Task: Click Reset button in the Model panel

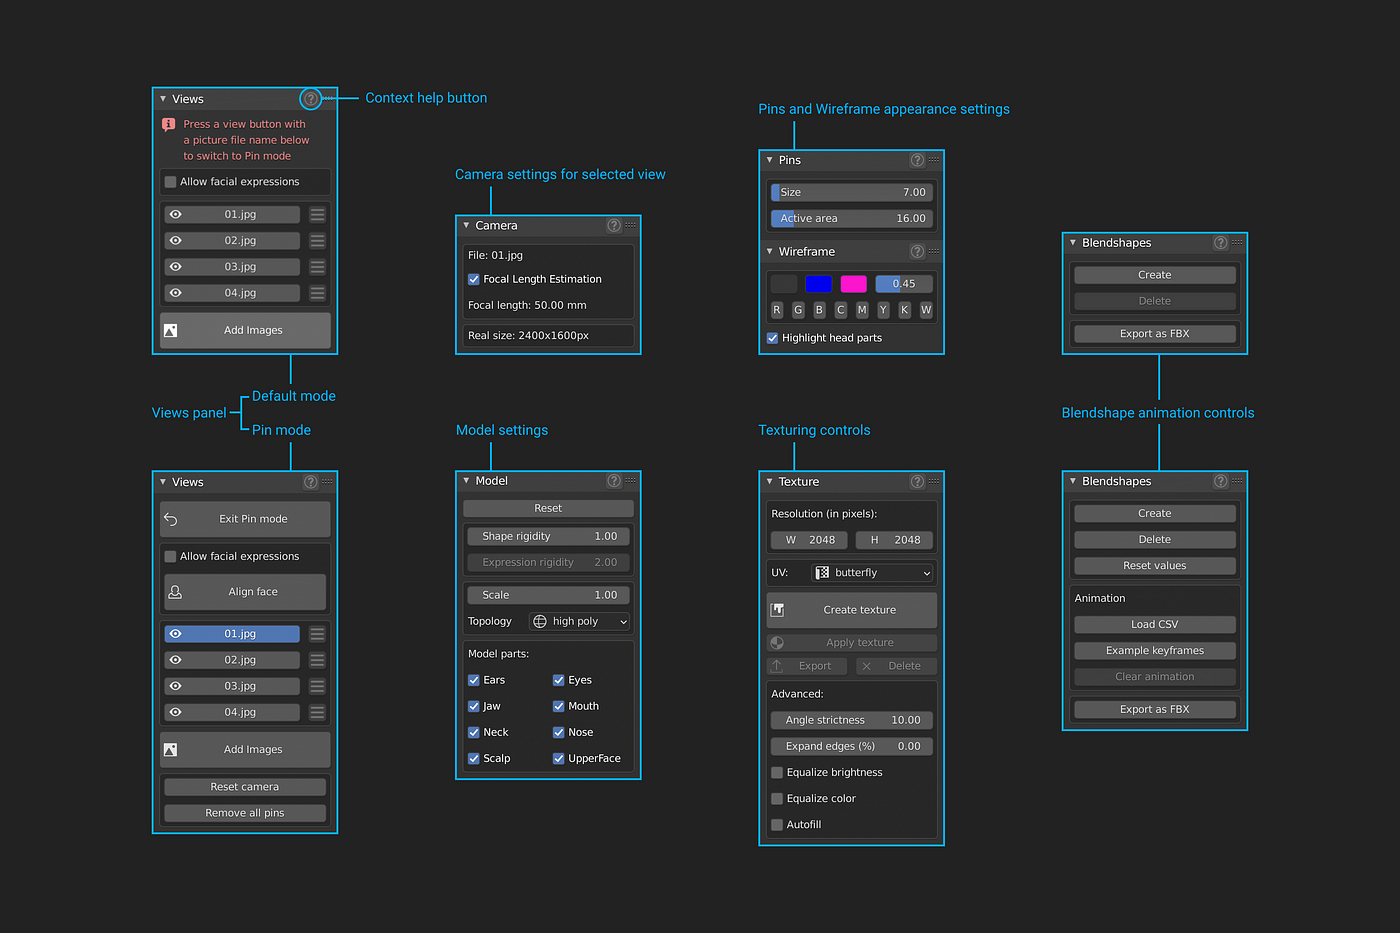Action: pyautogui.click(x=548, y=509)
